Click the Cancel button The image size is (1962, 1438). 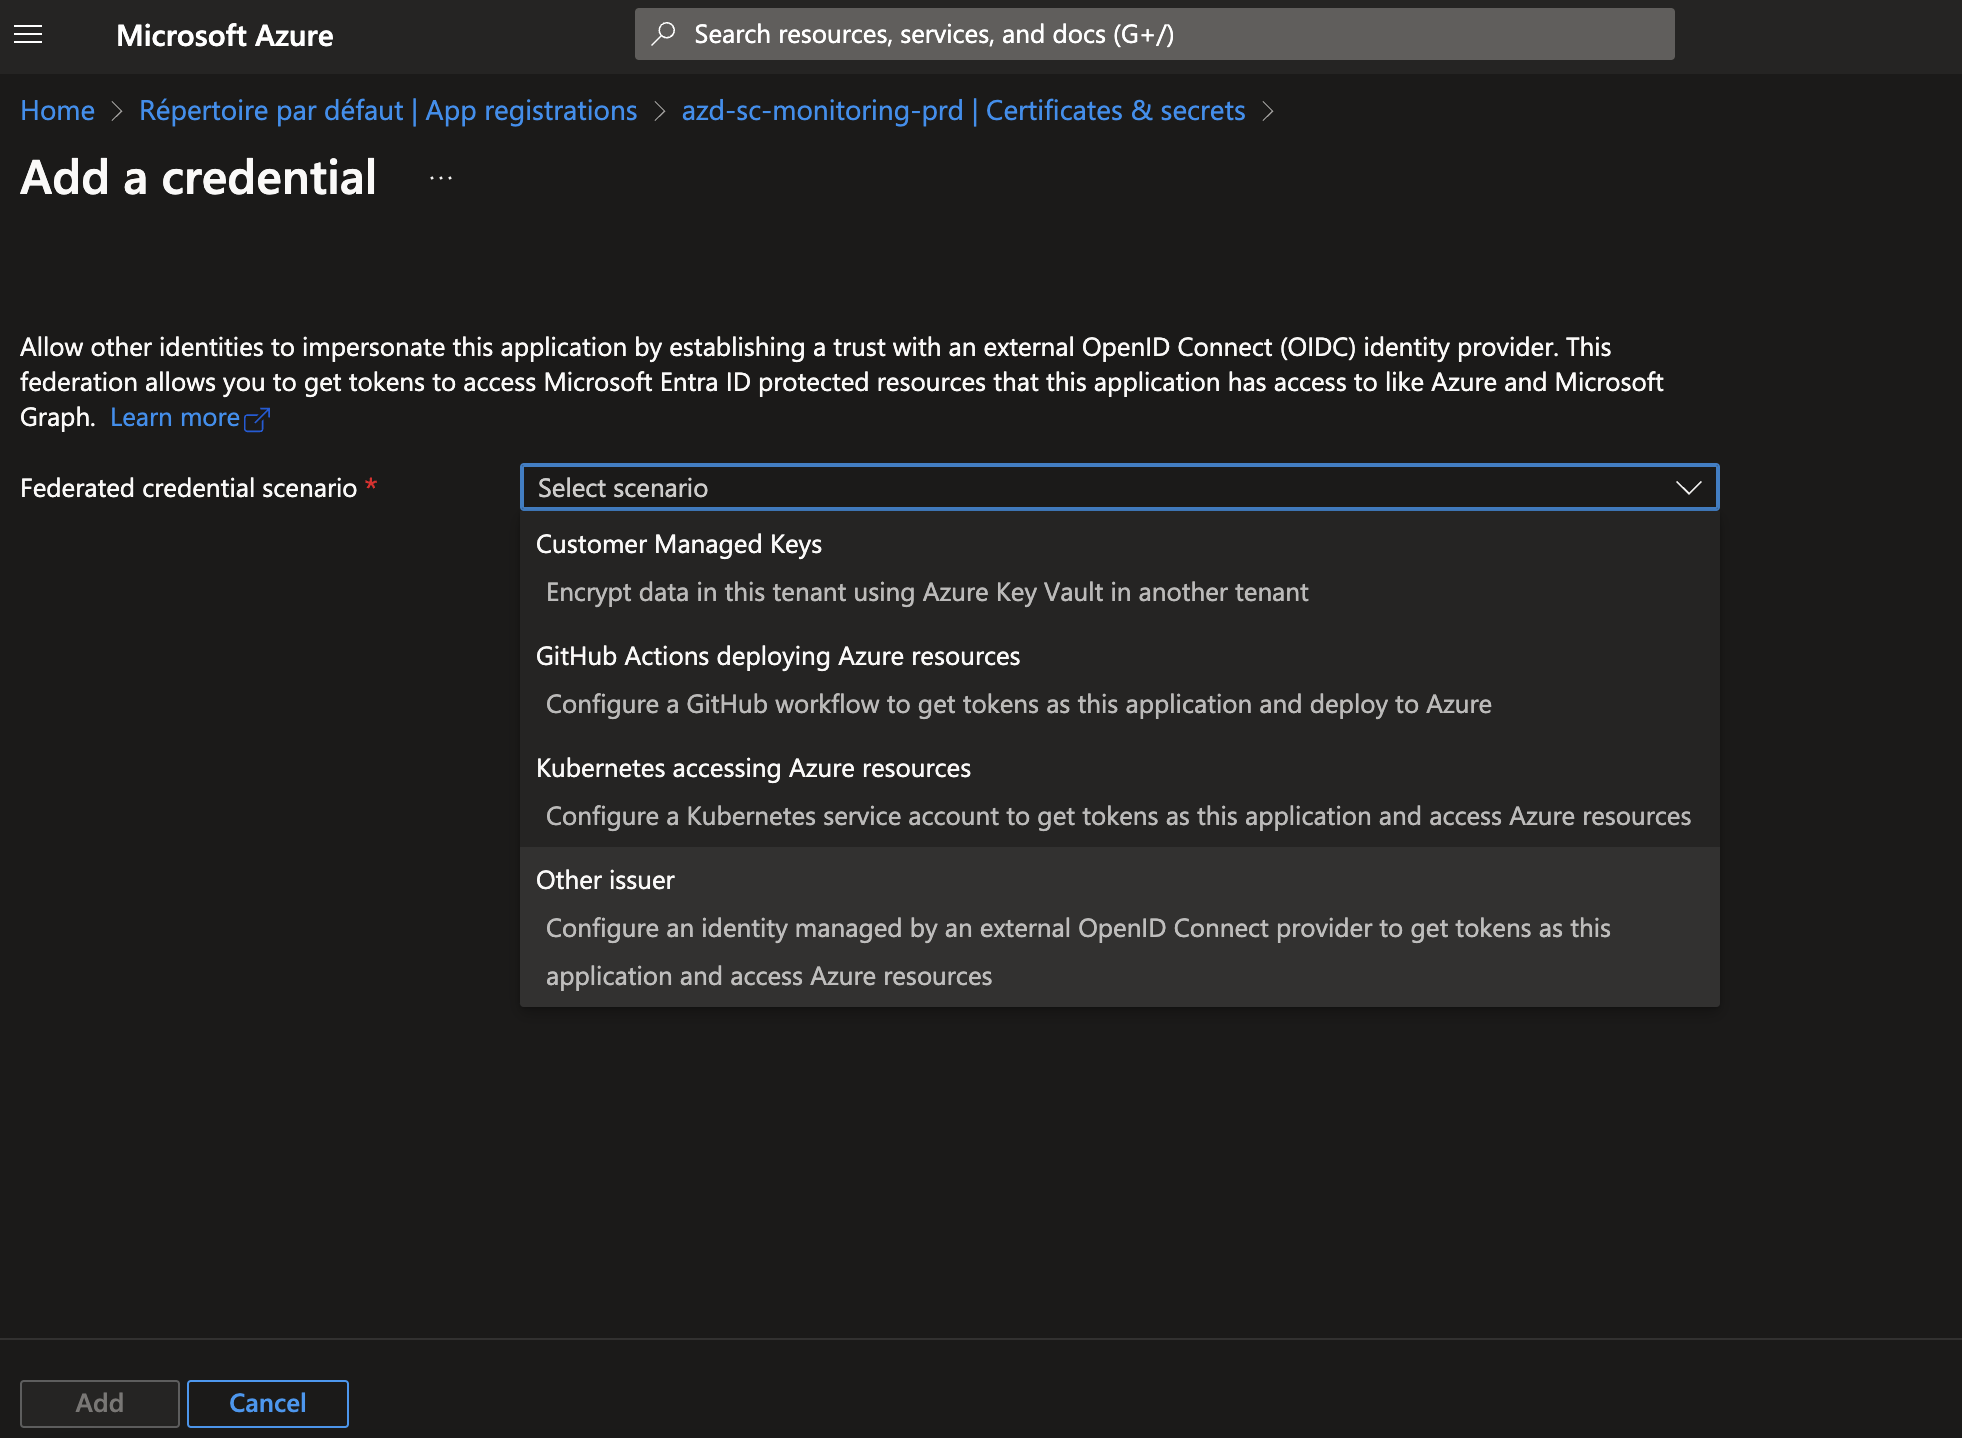point(268,1403)
